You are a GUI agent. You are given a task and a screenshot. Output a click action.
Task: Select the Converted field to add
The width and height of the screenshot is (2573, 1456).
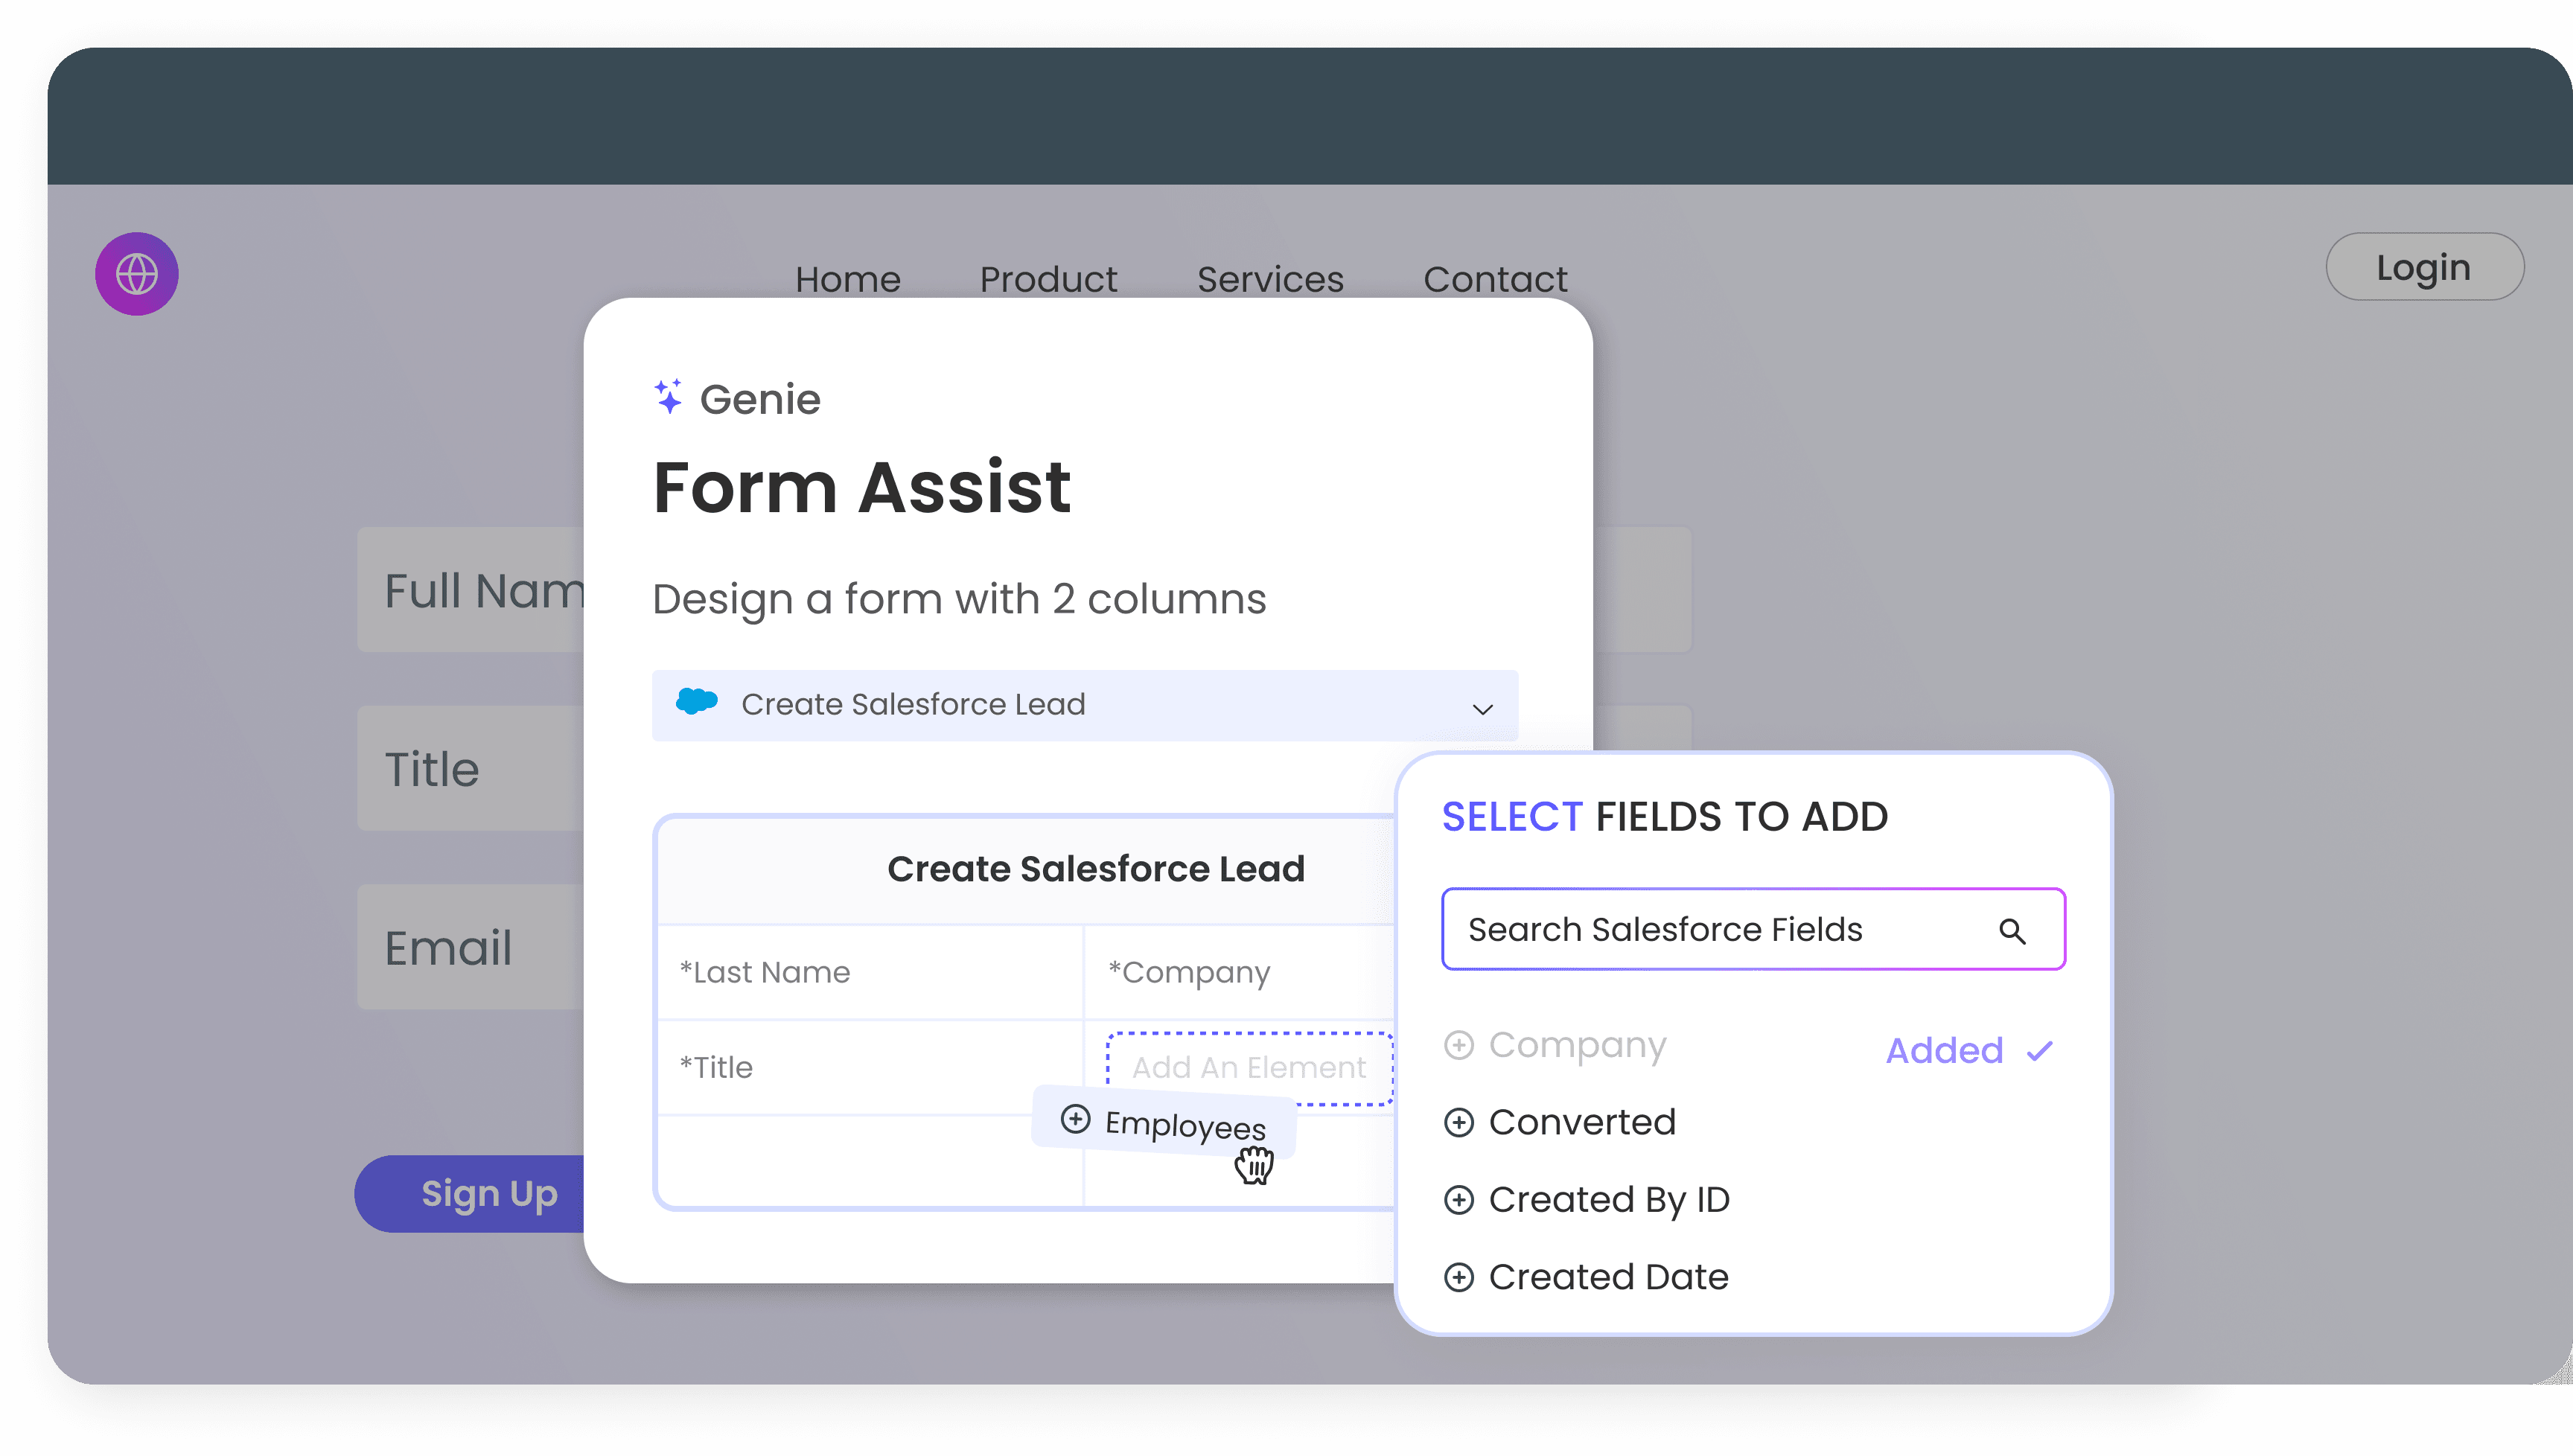[x=1582, y=1122]
